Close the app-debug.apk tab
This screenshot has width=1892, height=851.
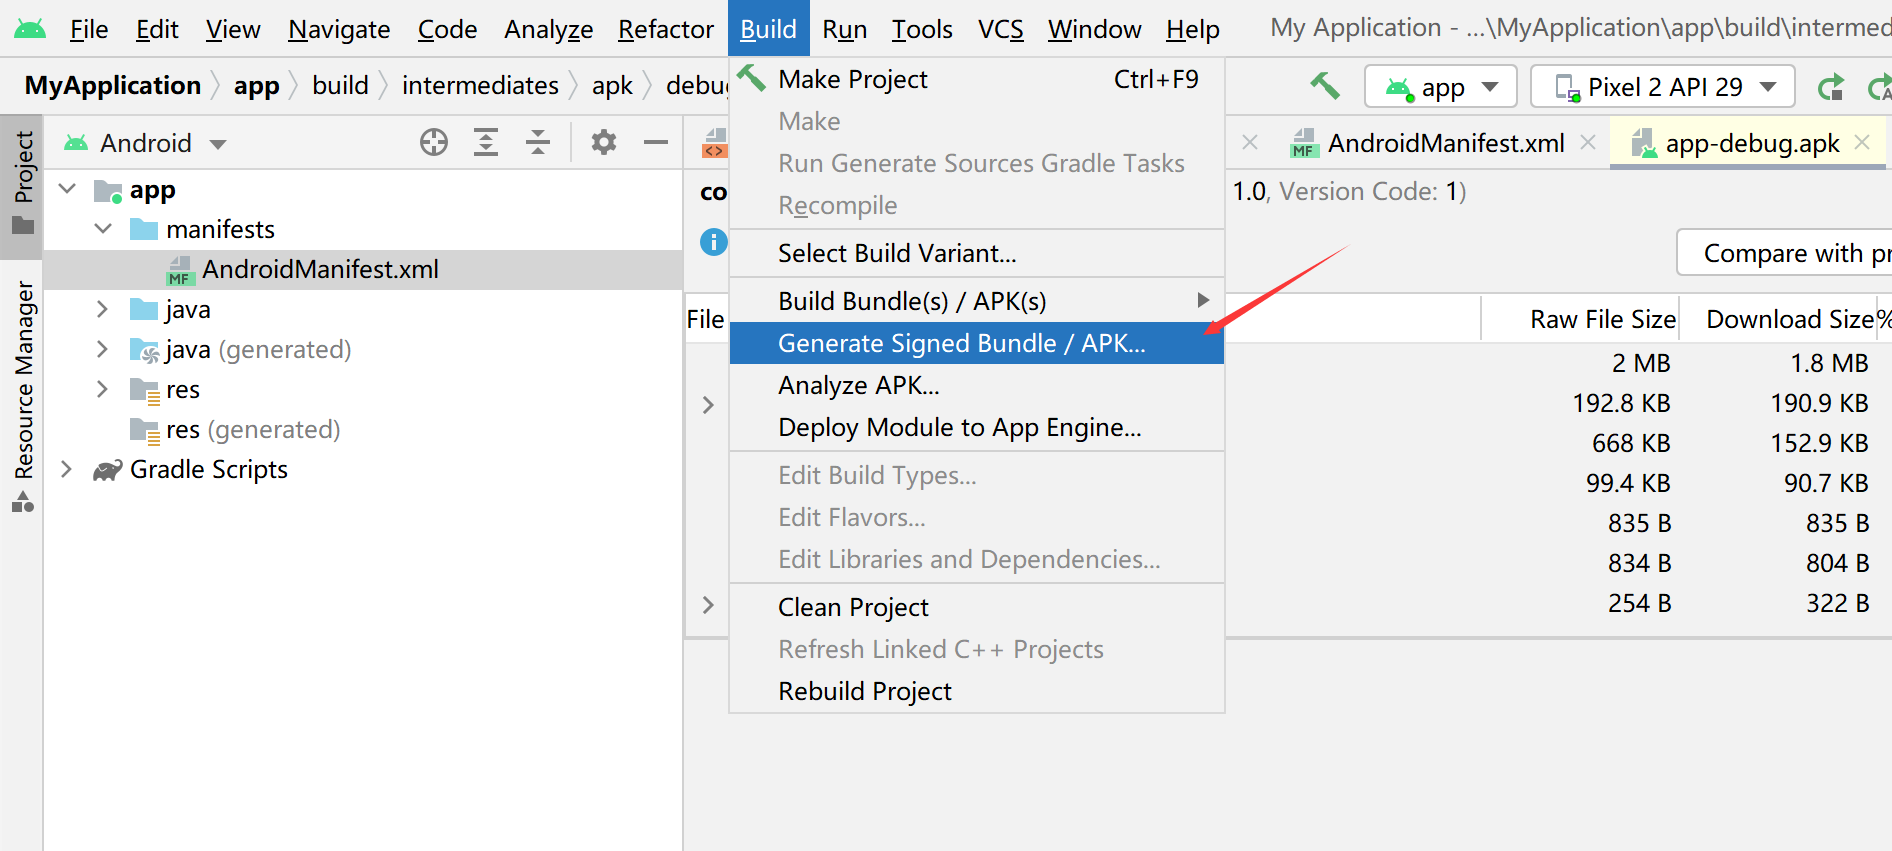click(1862, 142)
